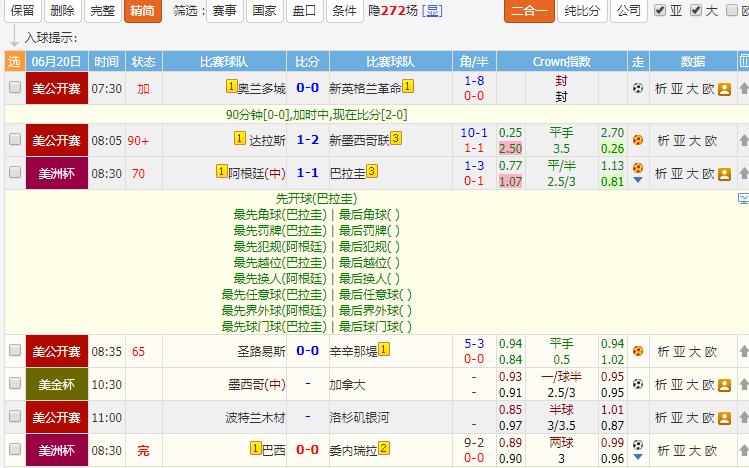This screenshot has width=749, height=468.
Task: Show hidden matches via [显] link
Action: (432, 11)
